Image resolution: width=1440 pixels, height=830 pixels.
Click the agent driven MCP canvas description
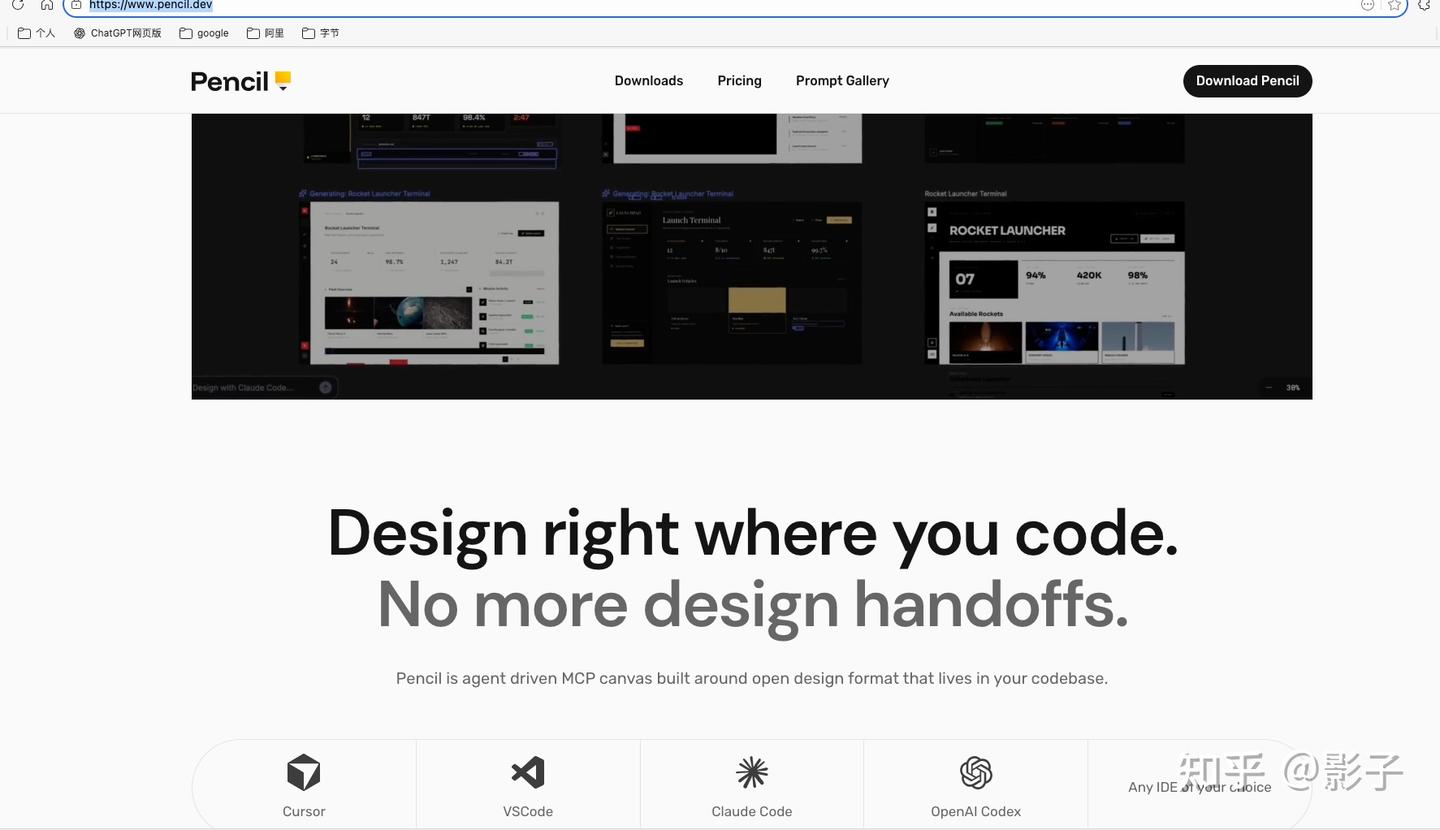[x=752, y=678]
